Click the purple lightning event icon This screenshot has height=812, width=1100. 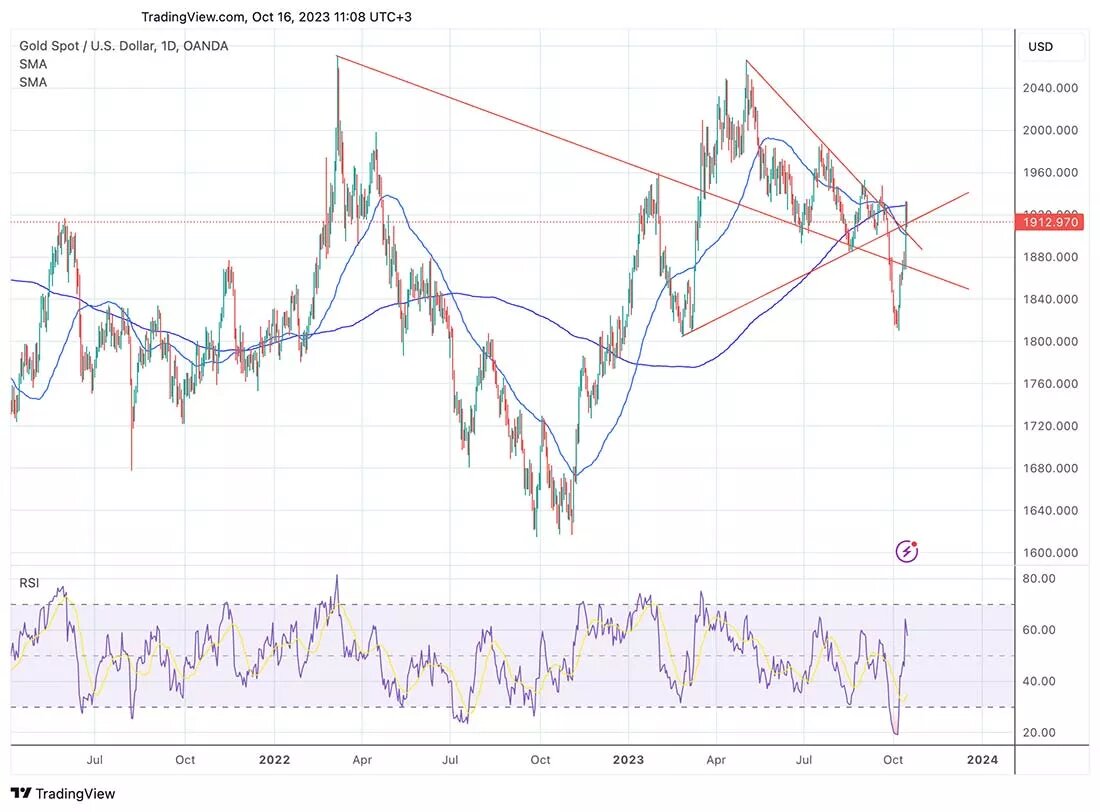(x=906, y=551)
